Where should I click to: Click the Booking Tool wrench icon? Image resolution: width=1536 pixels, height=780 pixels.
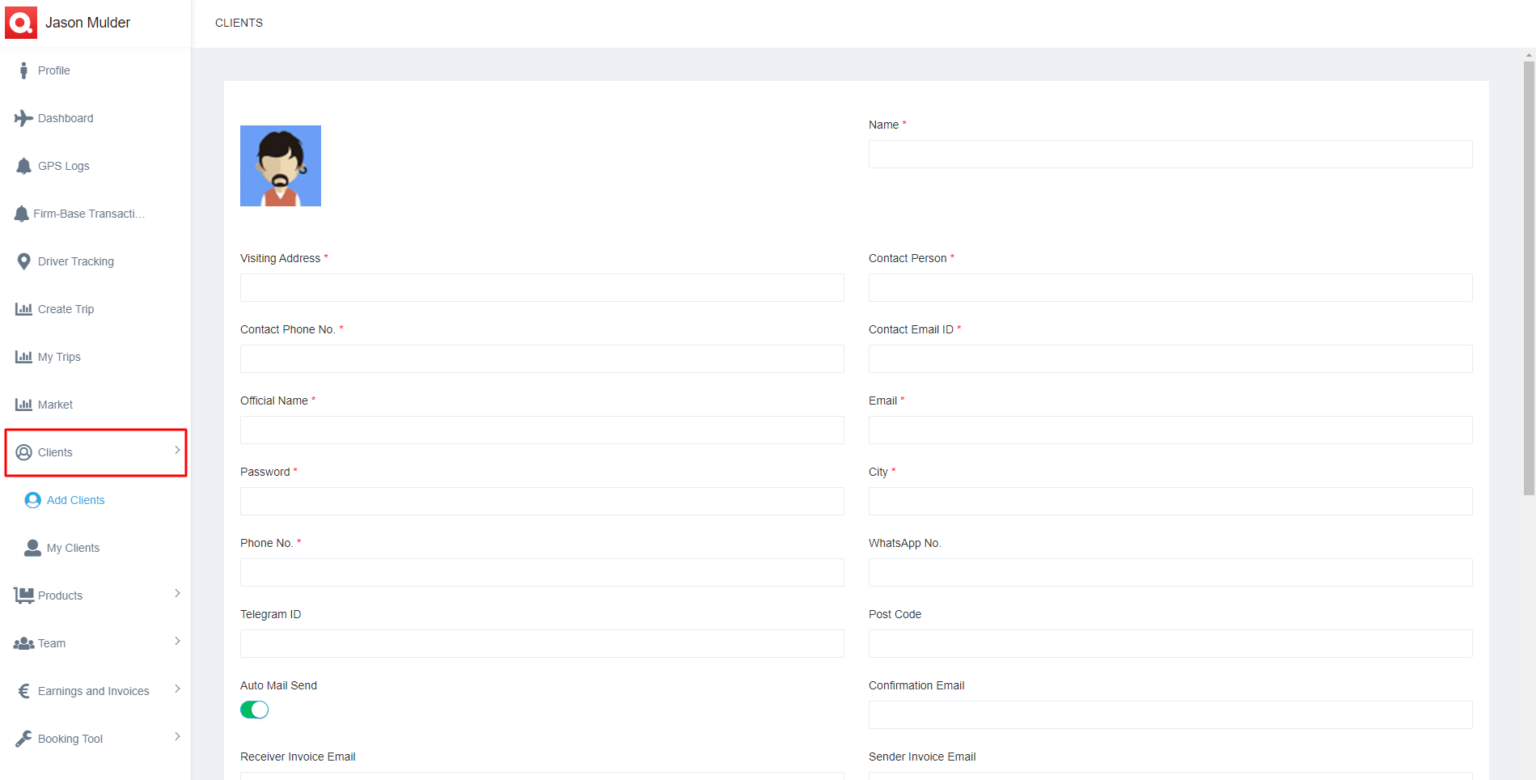[x=22, y=738]
